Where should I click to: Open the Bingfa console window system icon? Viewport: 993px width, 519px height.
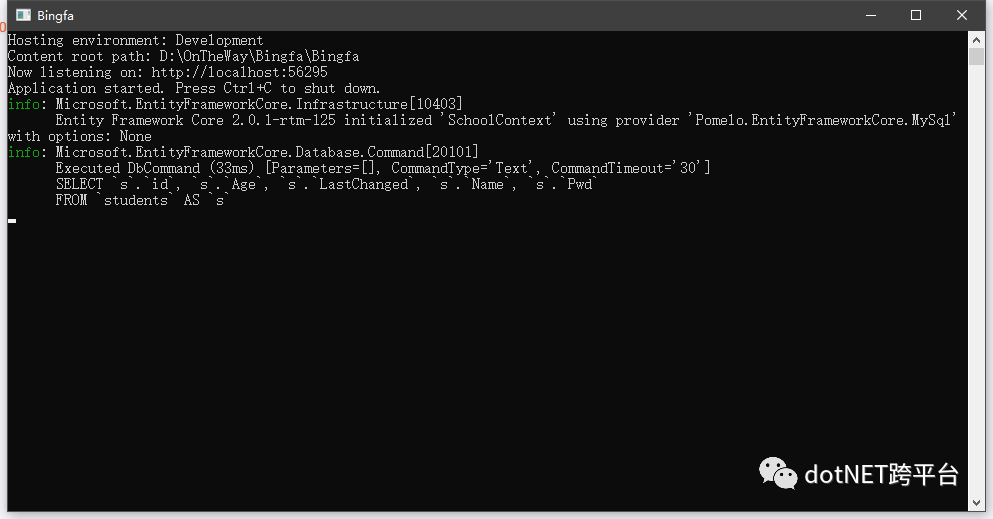click(23, 15)
